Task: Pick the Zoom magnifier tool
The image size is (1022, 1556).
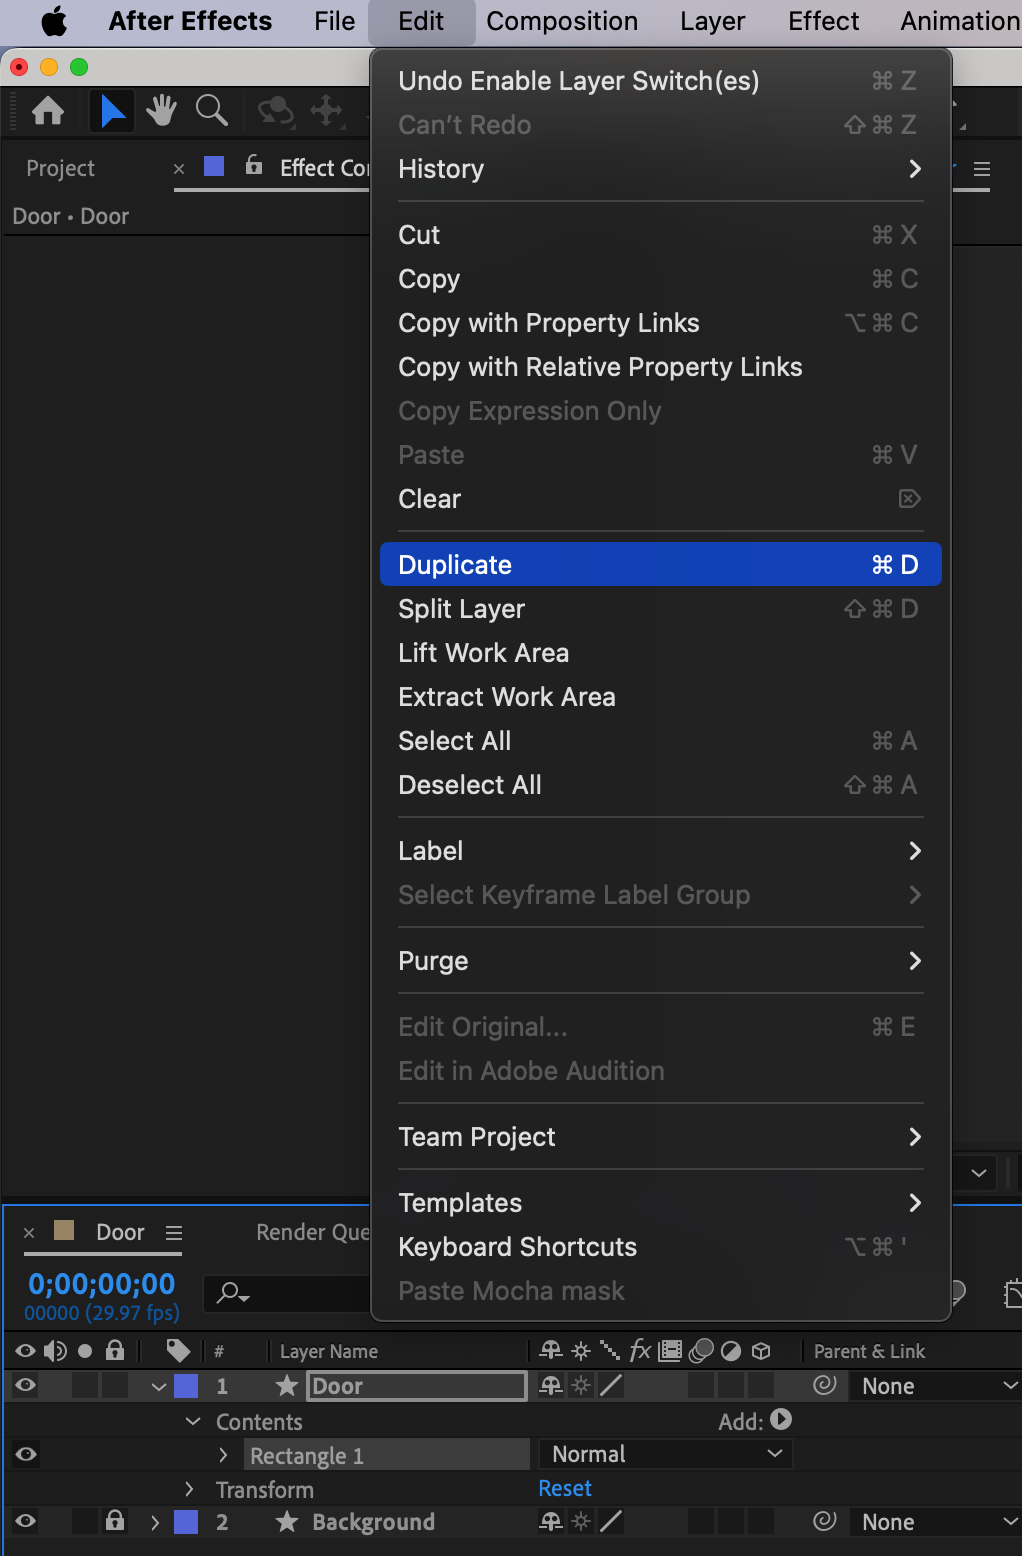Action: point(212,110)
